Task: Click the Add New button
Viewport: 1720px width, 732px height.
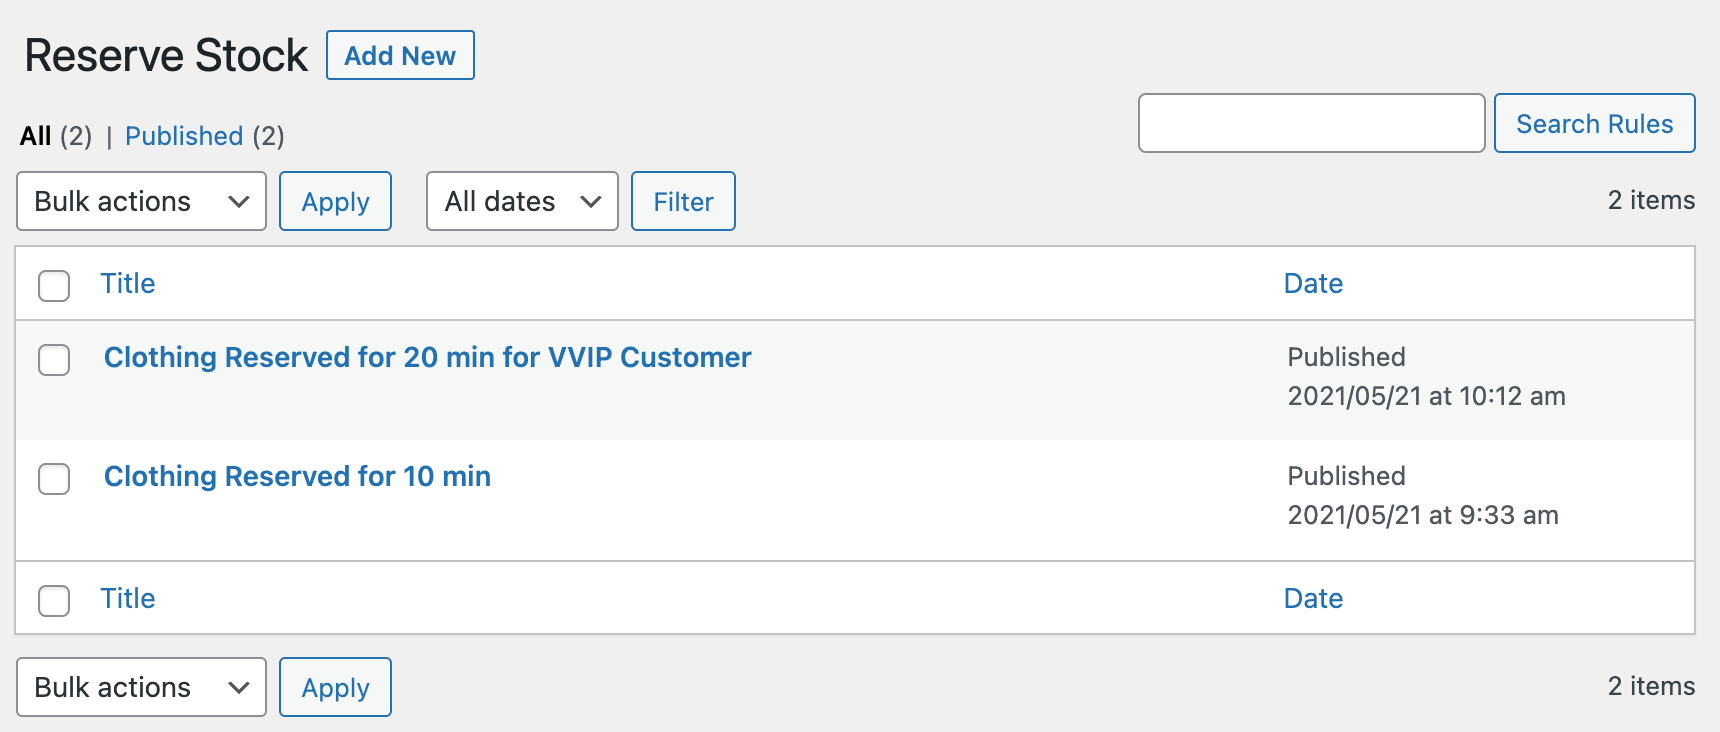Action: click(x=399, y=55)
